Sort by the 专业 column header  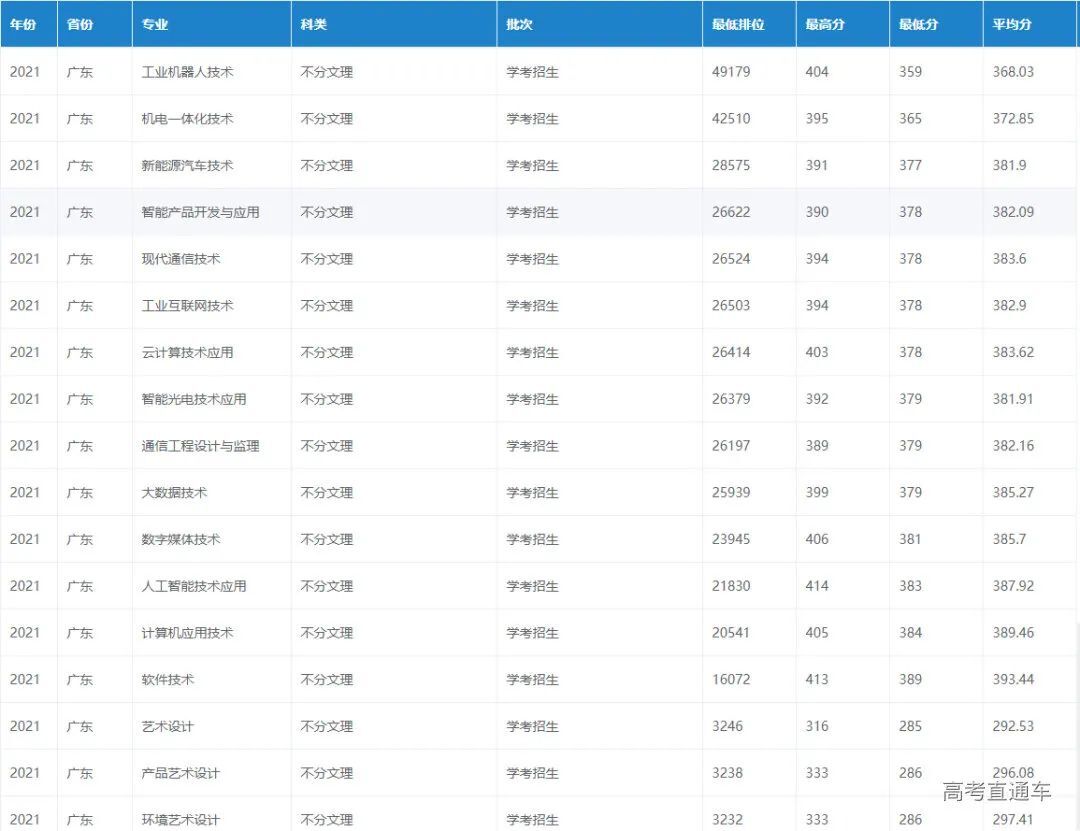(155, 24)
